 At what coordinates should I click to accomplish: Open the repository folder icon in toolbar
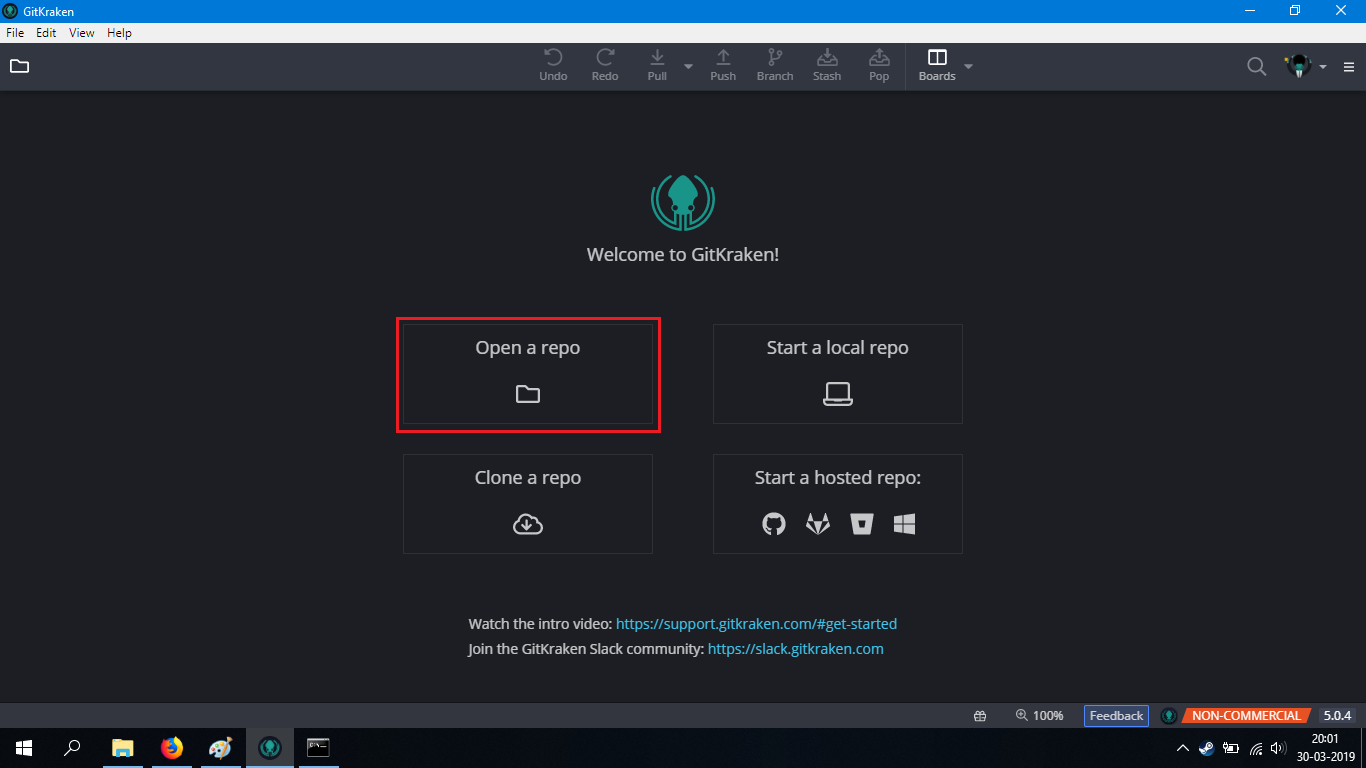(19, 66)
